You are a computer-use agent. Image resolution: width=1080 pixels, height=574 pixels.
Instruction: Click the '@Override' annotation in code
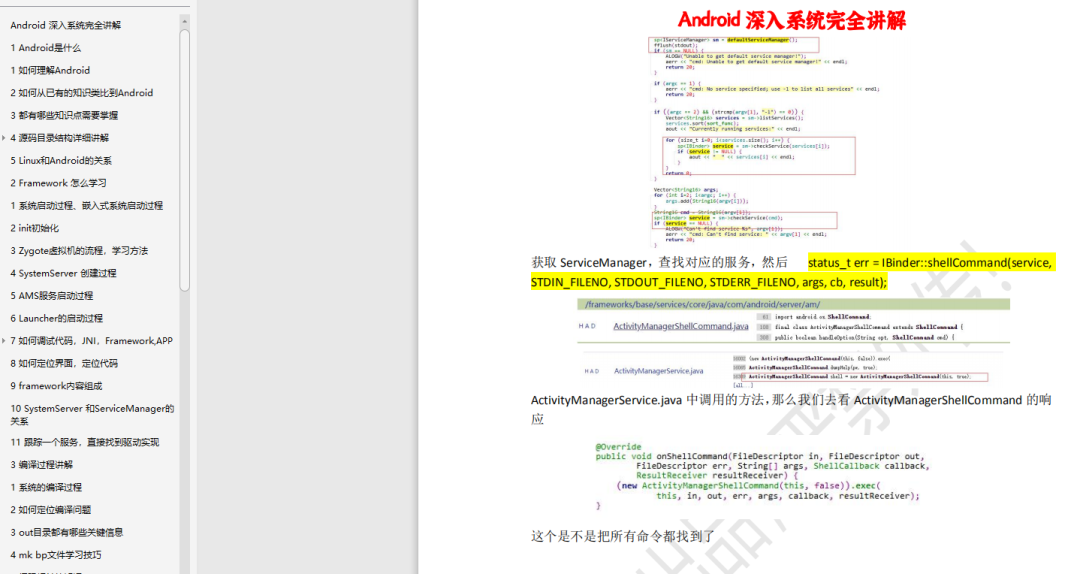[x=618, y=447]
